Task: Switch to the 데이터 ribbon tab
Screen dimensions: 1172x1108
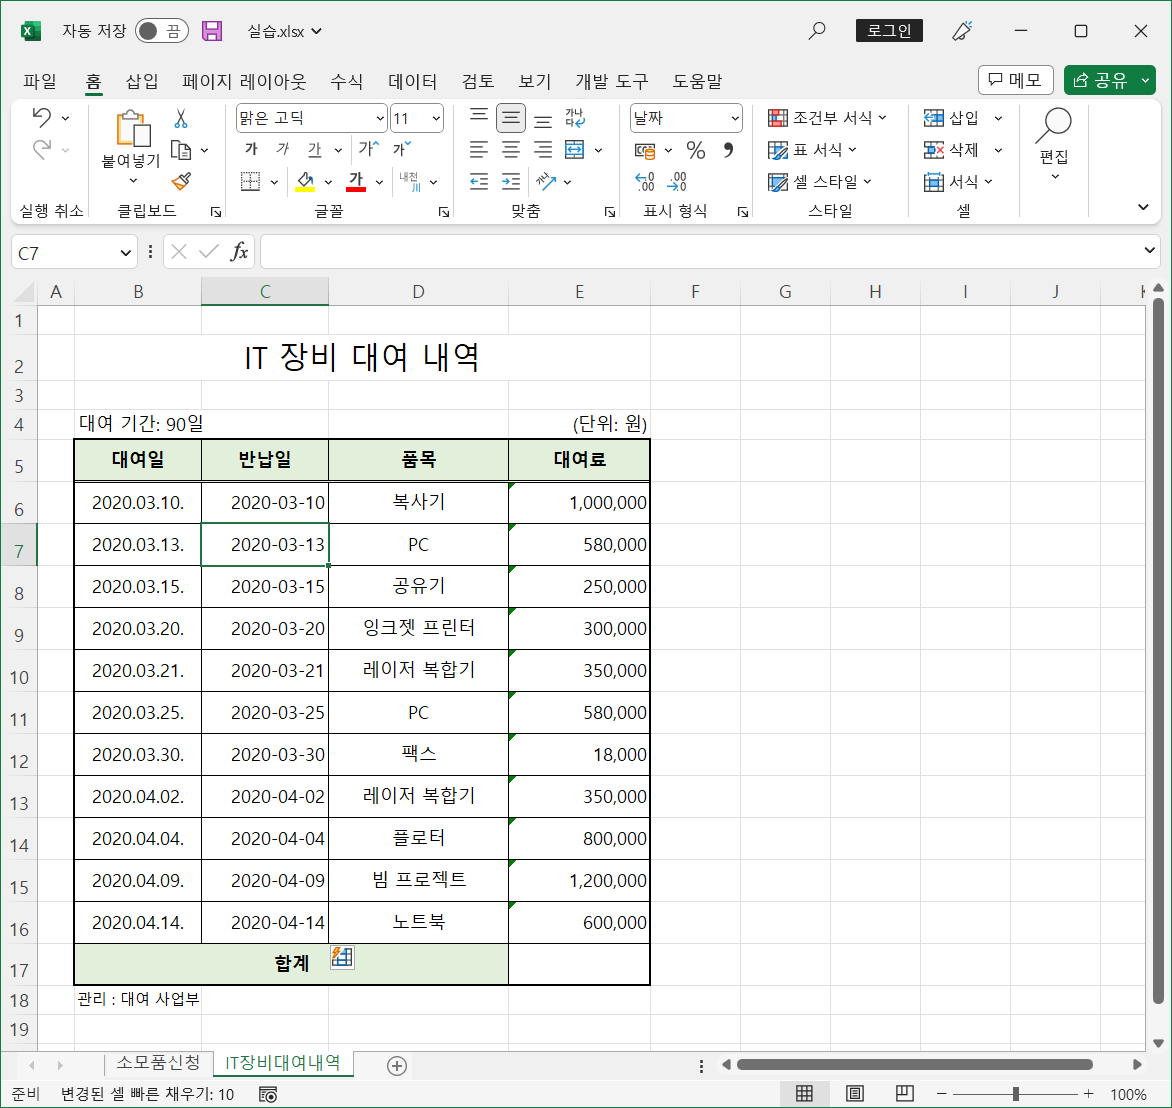Action: point(413,81)
